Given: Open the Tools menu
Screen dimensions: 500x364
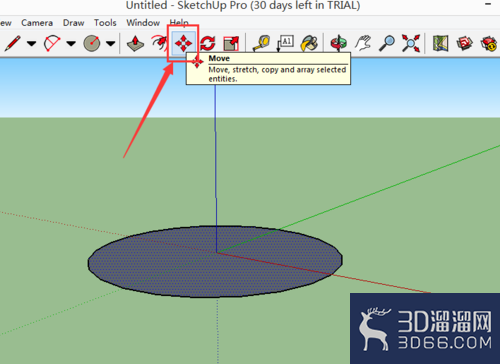Looking at the screenshot, I should 105,23.
